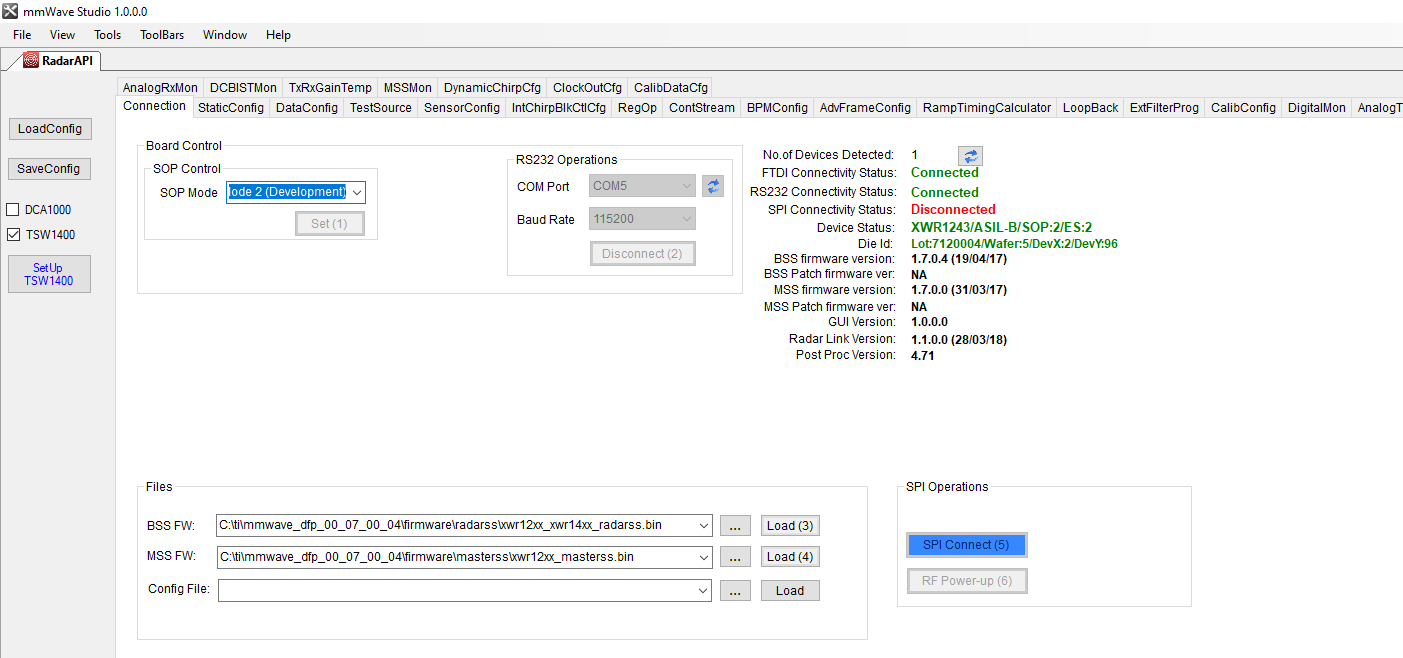Expand the Config File dropdown
Image resolution: width=1403 pixels, height=658 pixels.
704,590
